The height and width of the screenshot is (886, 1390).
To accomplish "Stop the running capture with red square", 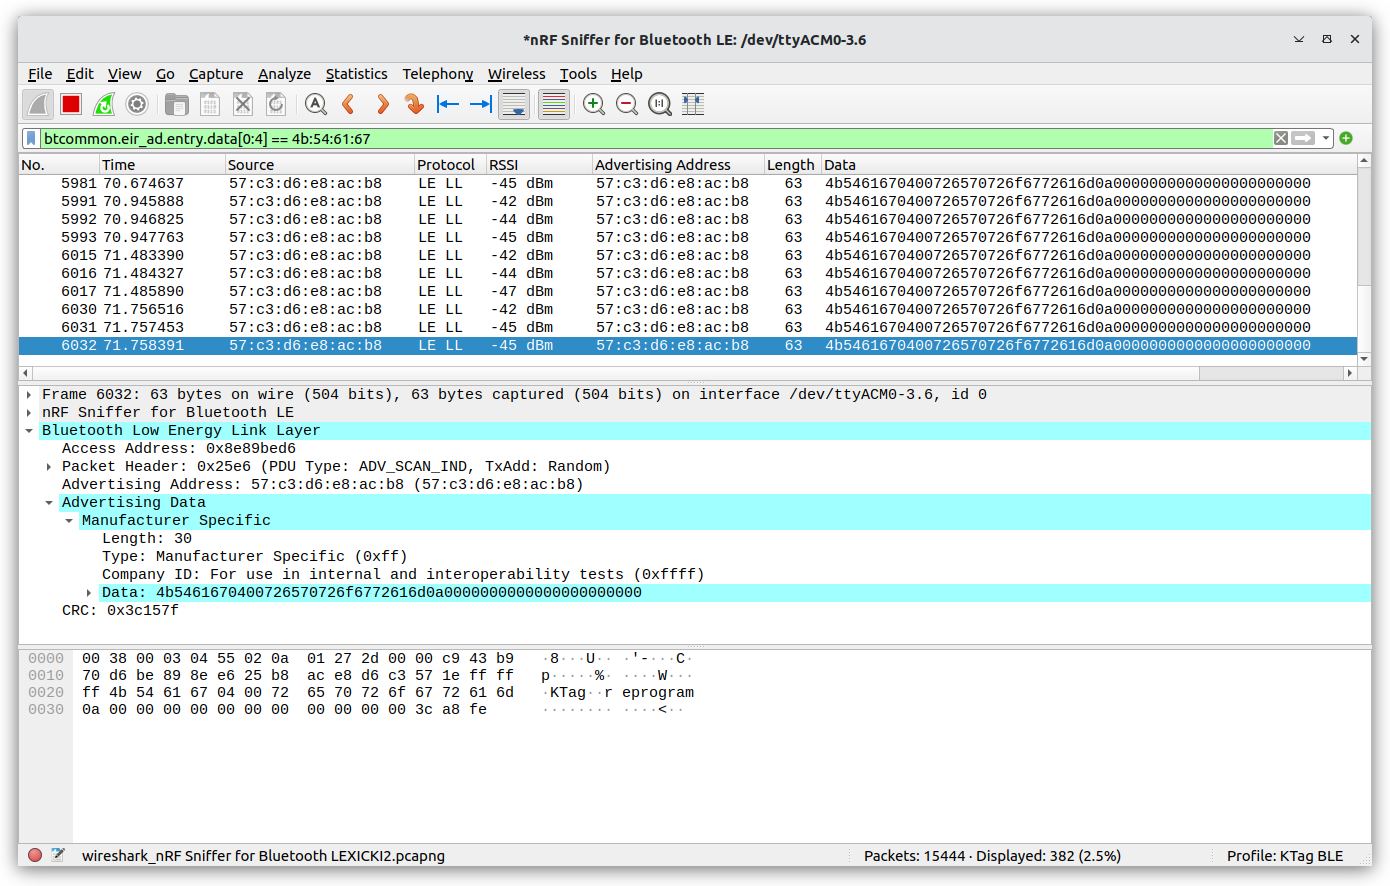I will click(x=71, y=104).
